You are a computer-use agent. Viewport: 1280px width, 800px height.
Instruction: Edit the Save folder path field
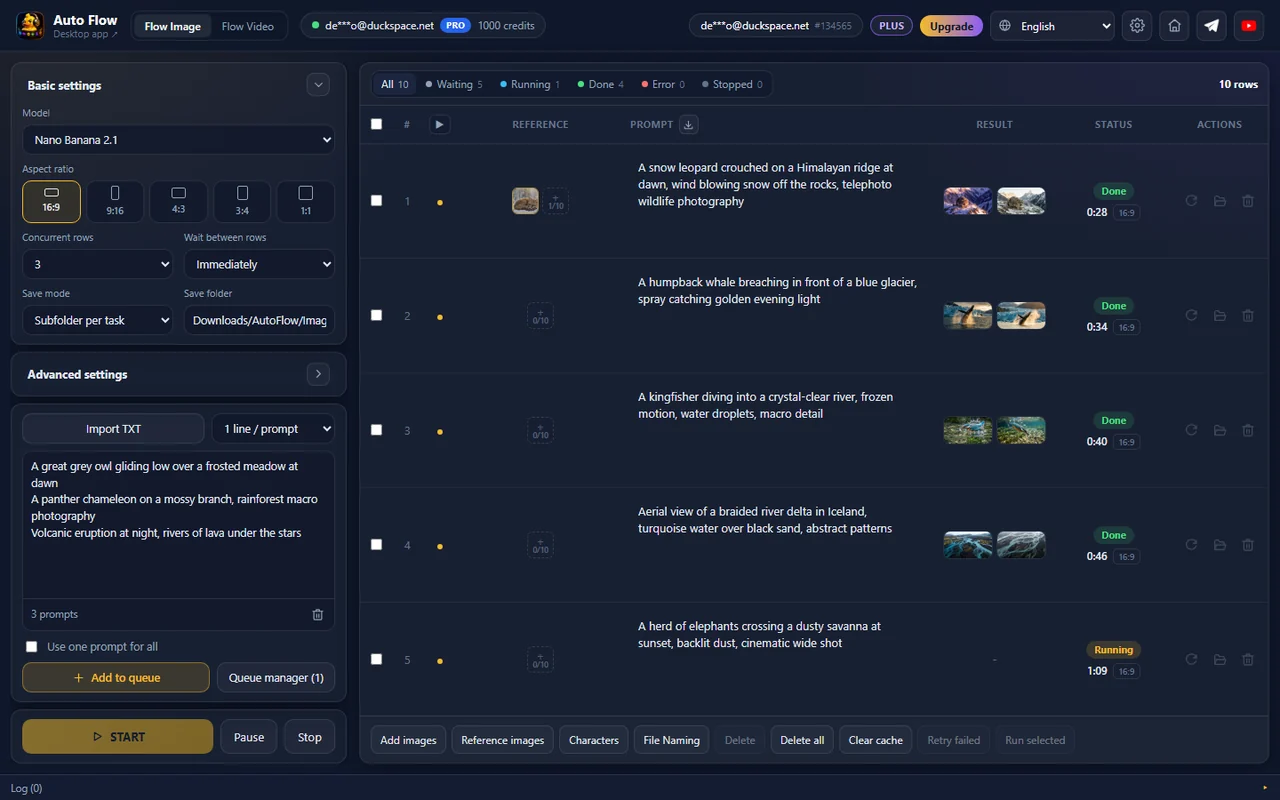pyautogui.click(x=259, y=320)
